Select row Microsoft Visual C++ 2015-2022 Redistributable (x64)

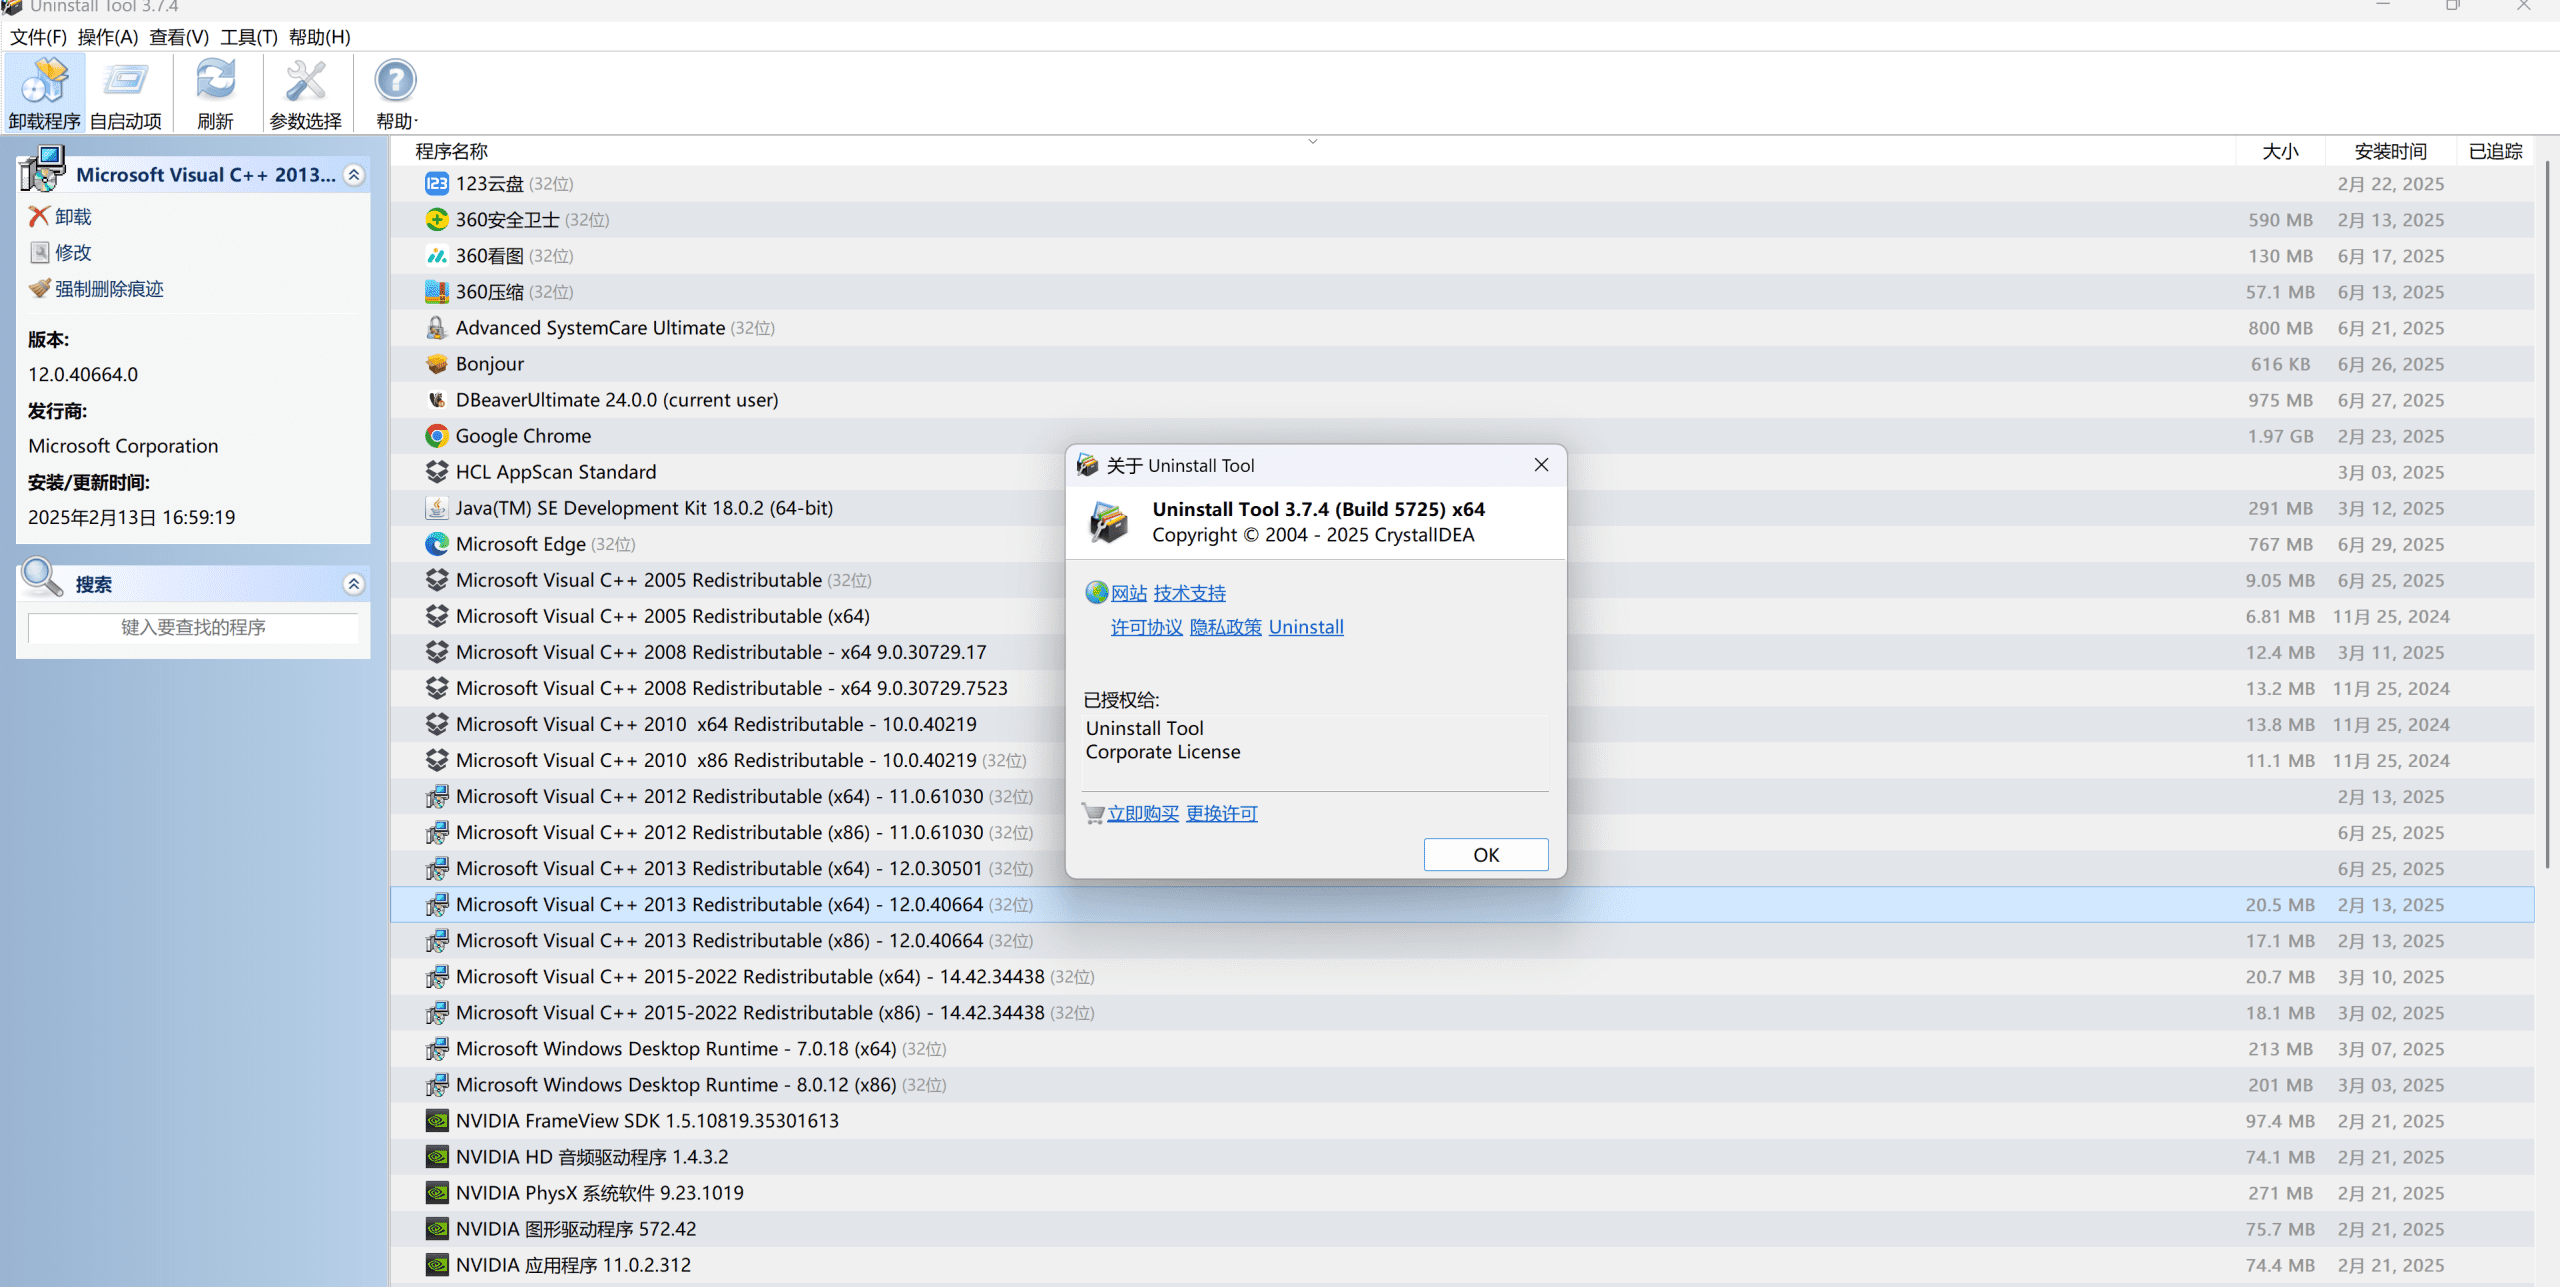coord(1462,977)
